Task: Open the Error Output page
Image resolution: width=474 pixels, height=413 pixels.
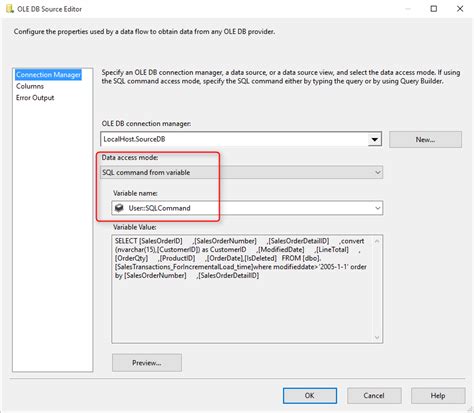Action: pyautogui.click(x=35, y=98)
